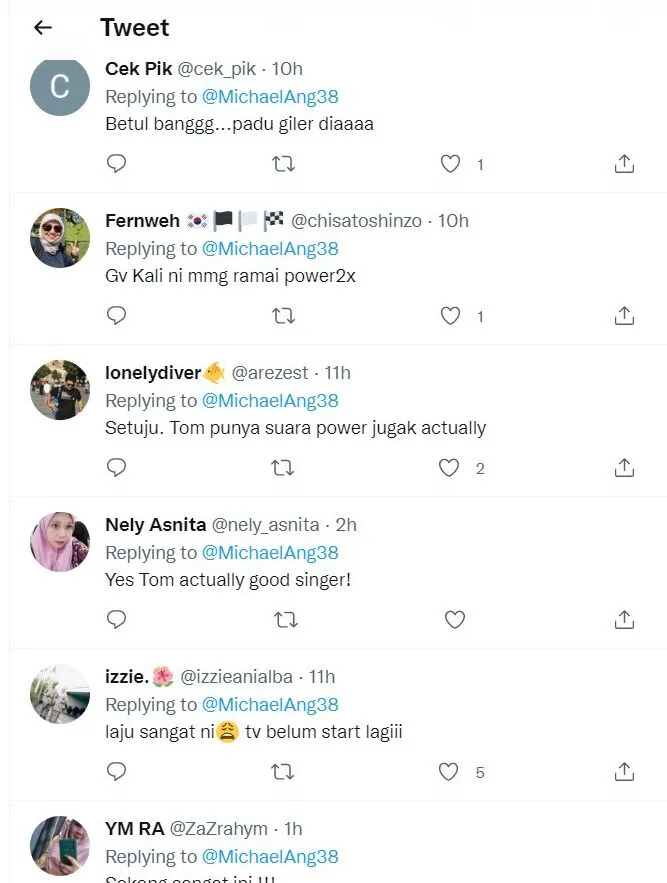
Task: Share Fernweh's tweet
Action: click(624, 316)
